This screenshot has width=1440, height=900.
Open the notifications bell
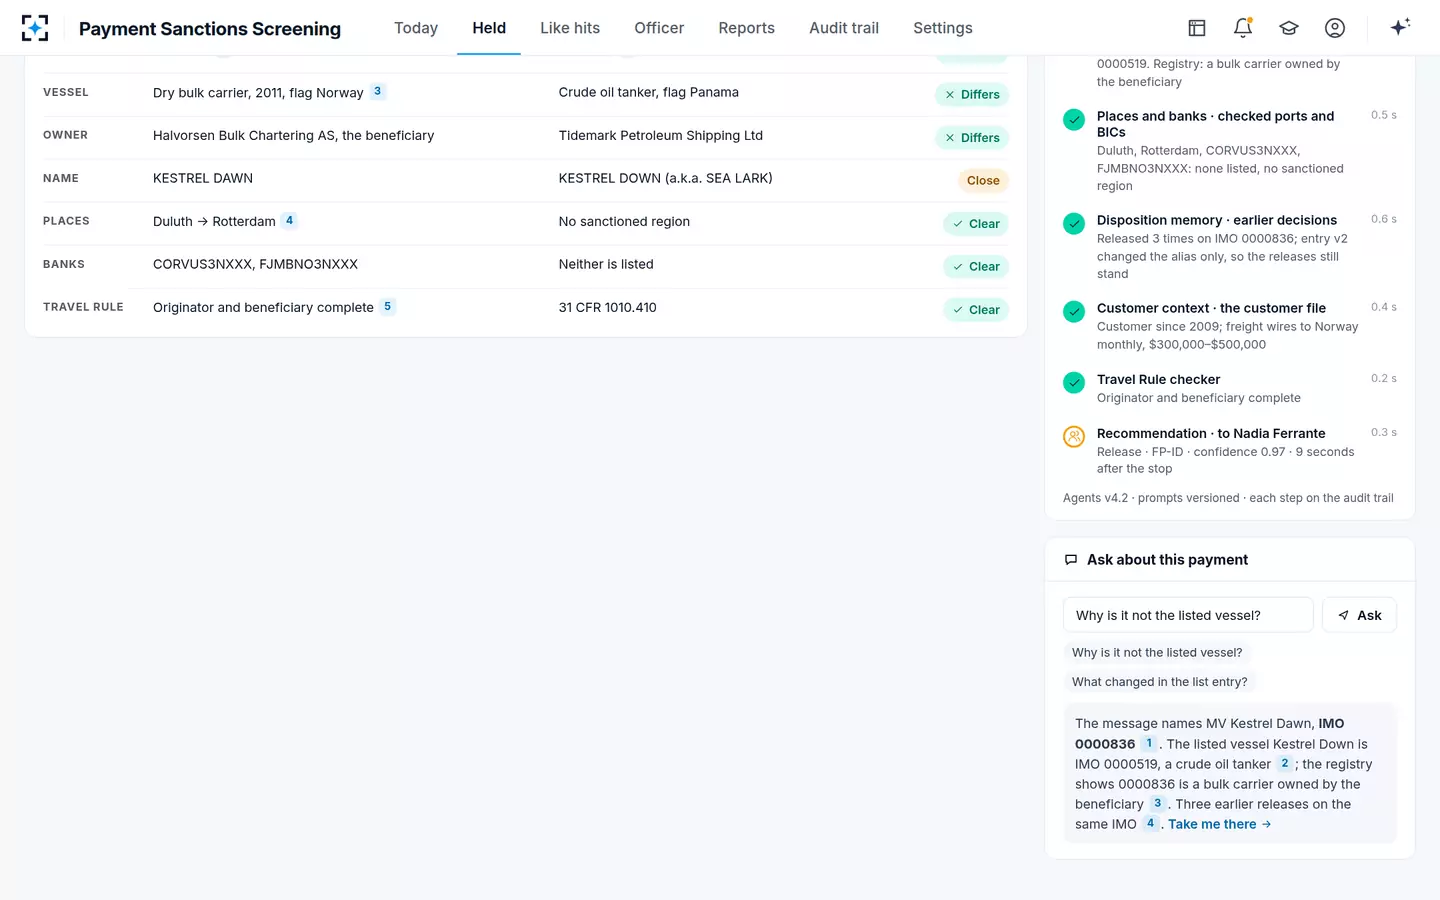tap(1243, 28)
